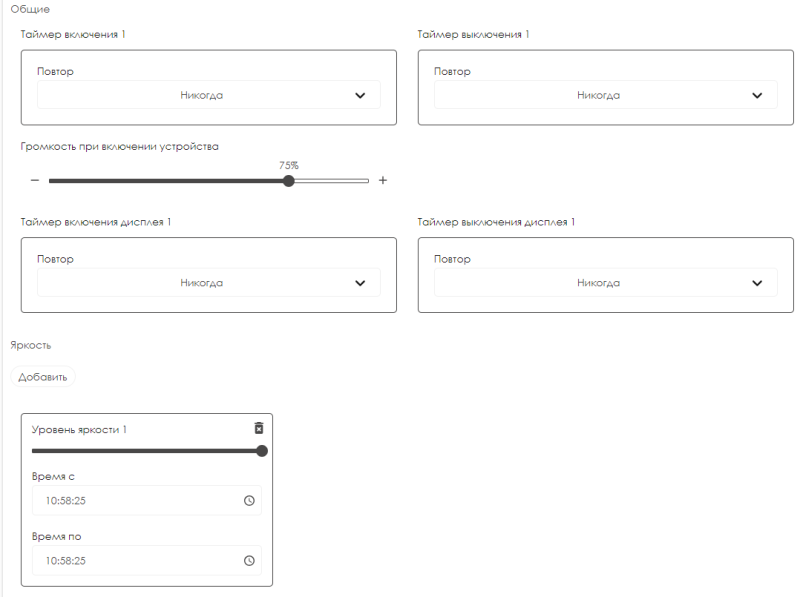Image resolution: width=800 pixels, height=597 pixels.
Task: Increase volume with the plus icon
Action: (x=383, y=181)
